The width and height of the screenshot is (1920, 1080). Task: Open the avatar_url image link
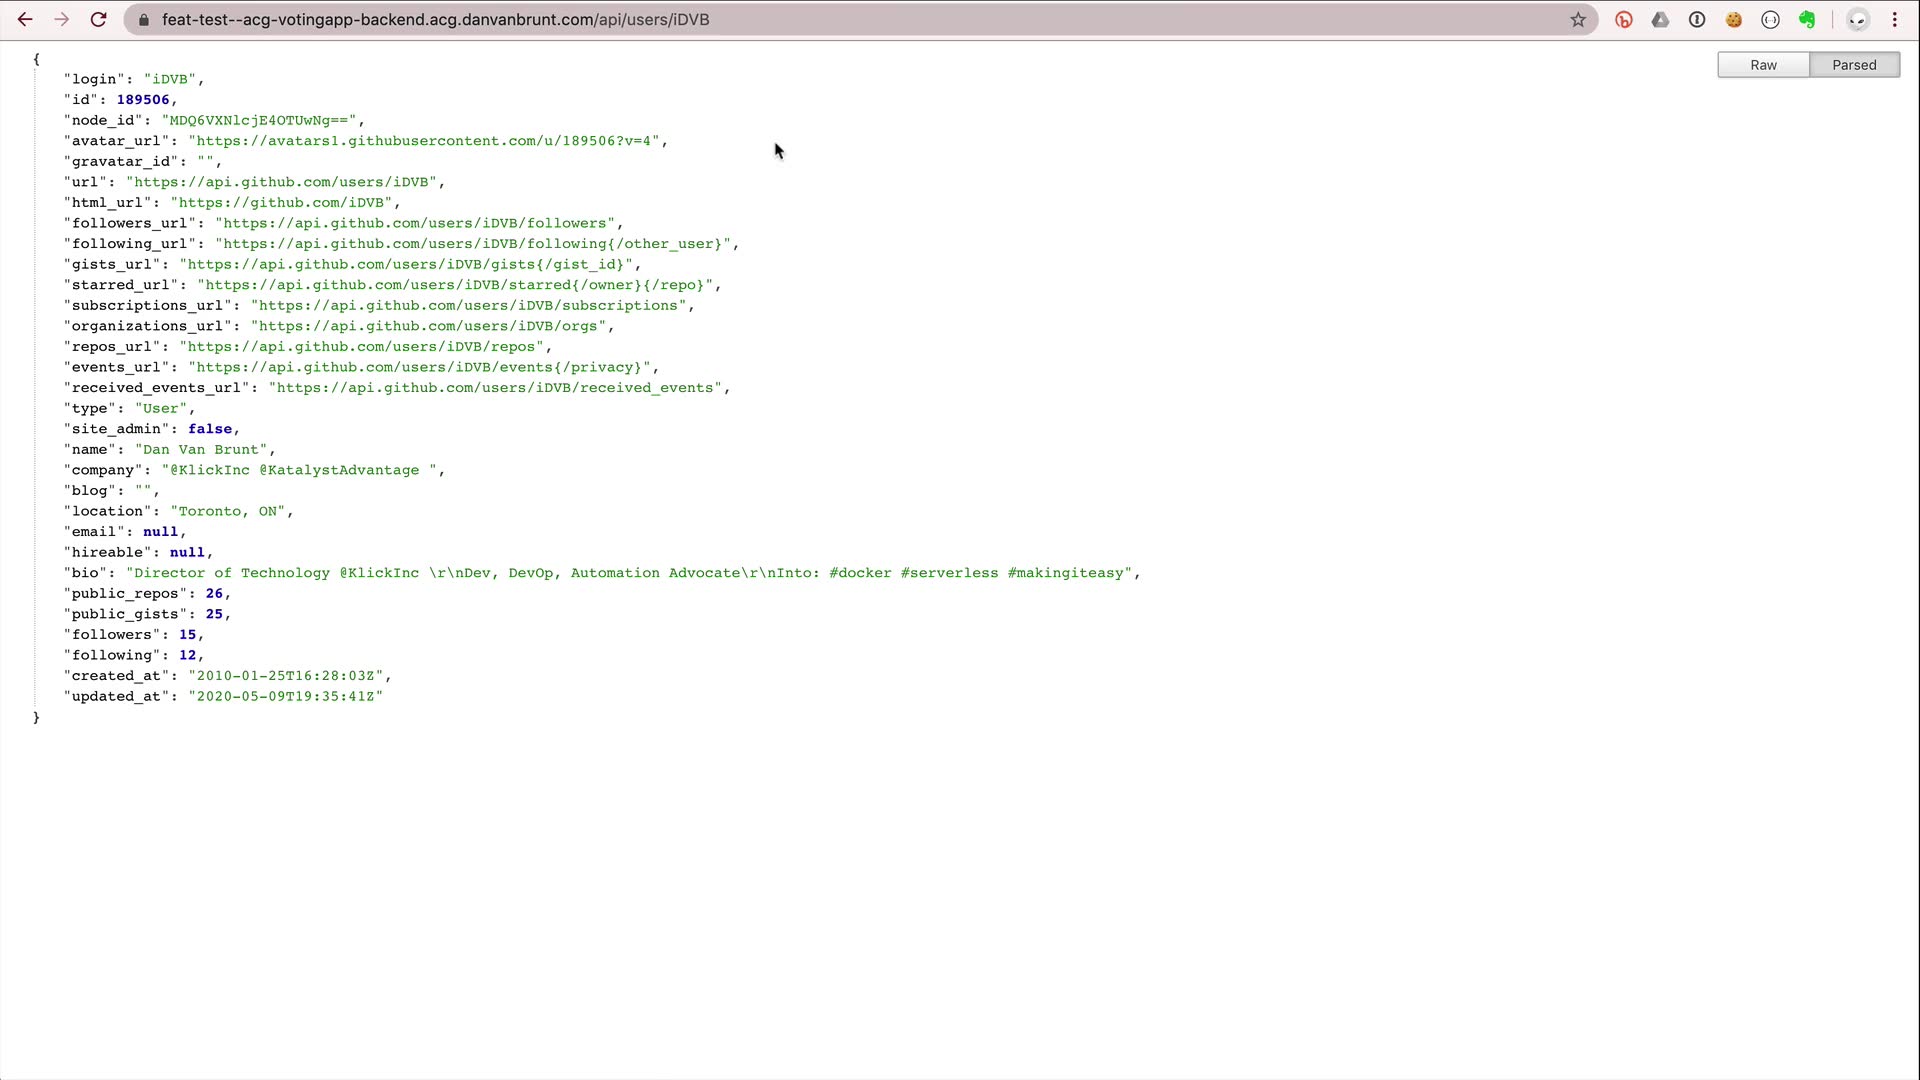tap(424, 141)
